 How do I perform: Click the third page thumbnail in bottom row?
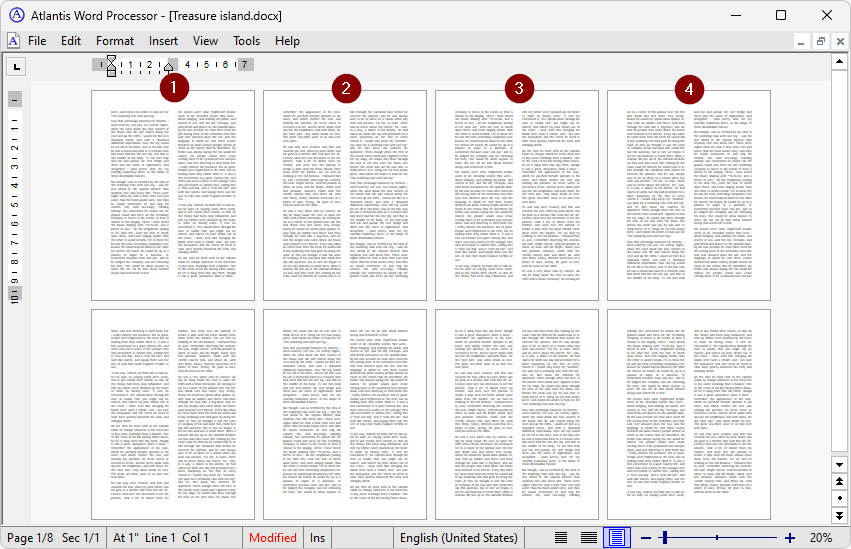[x=517, y=414]
